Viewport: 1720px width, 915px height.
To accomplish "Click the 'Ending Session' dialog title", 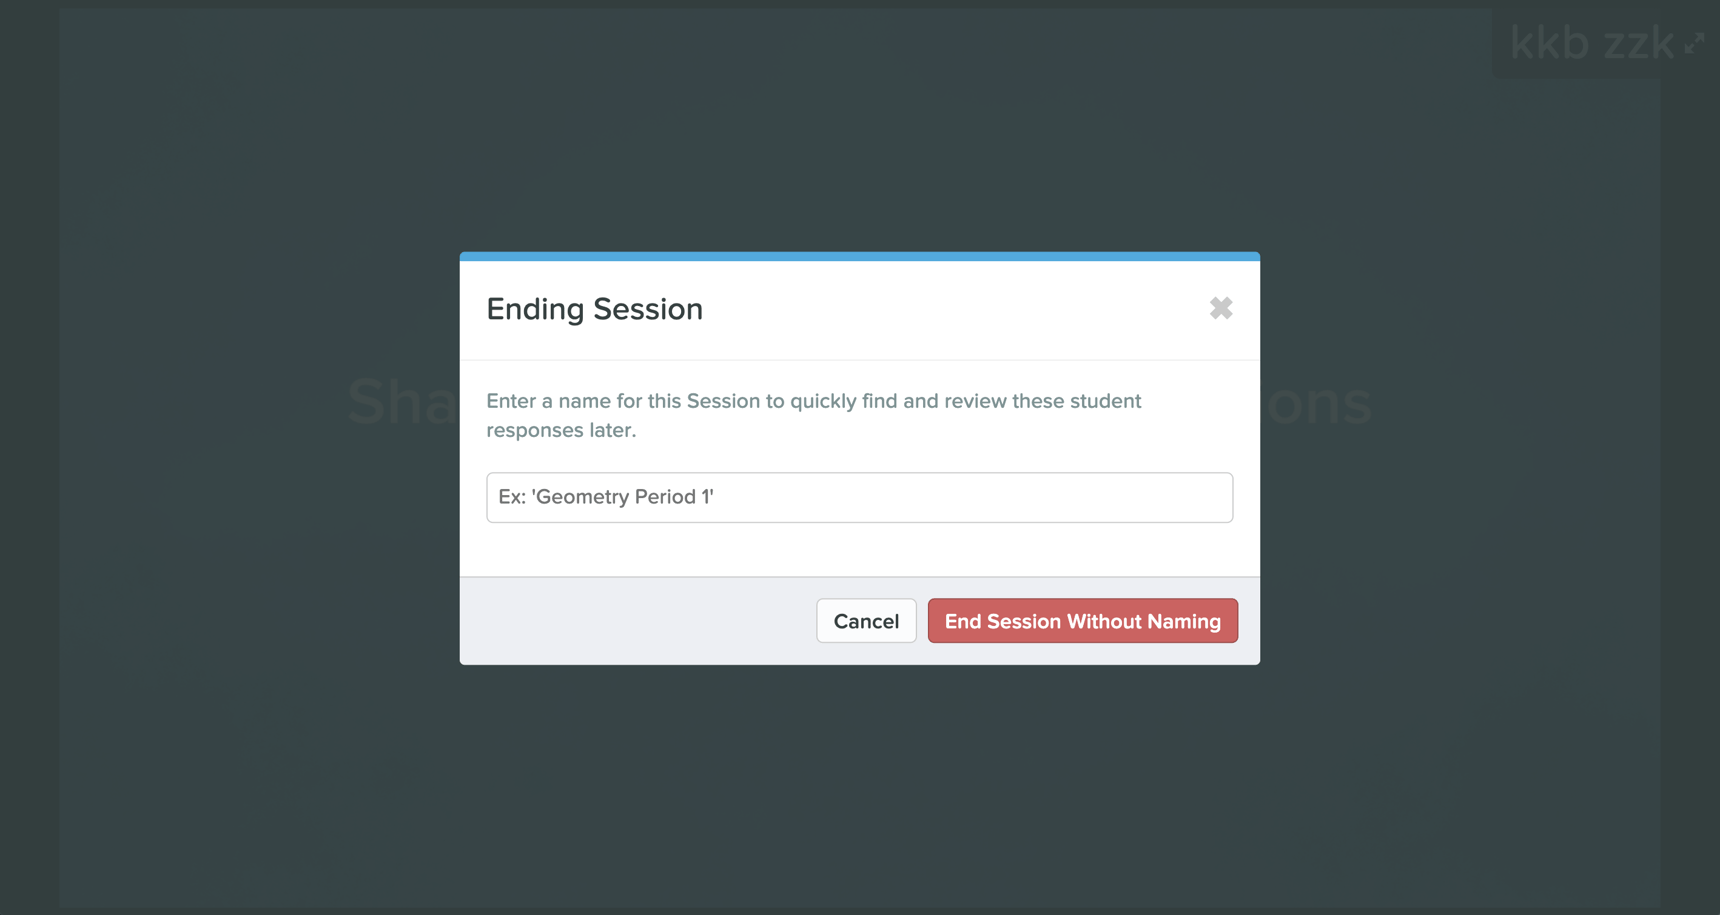I will pyautogui.click(x=594, y=309).
